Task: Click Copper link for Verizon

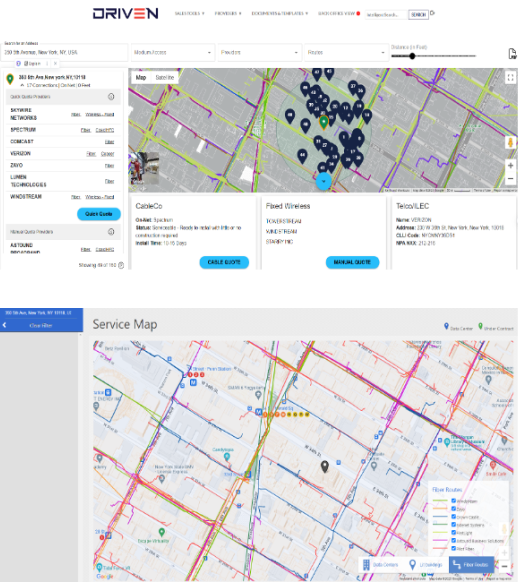Action: (108, 154)
